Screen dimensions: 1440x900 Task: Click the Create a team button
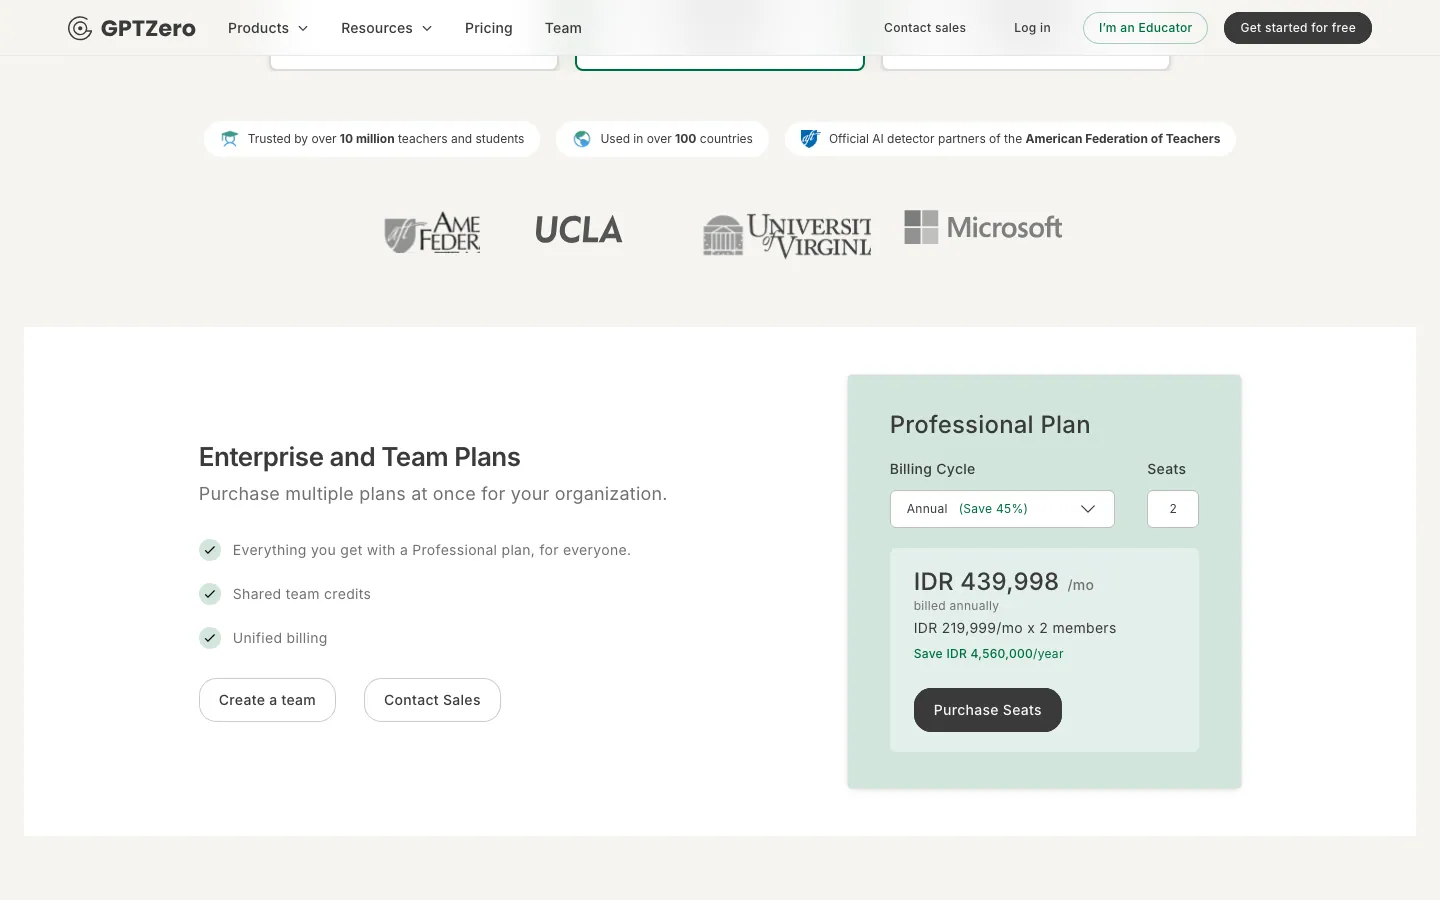[x=267, y=700]
